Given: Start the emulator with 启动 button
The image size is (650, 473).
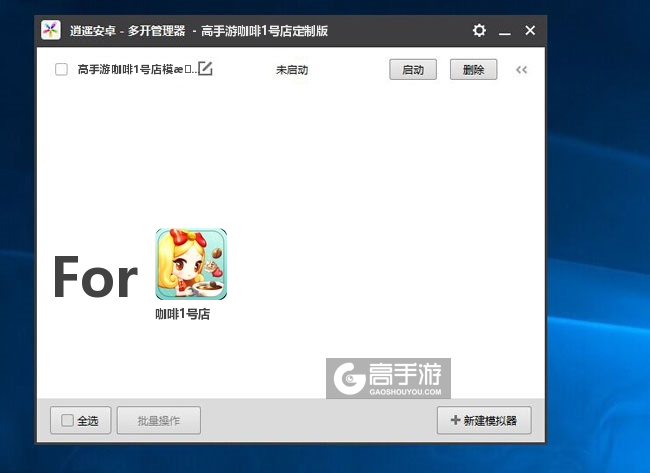Looking at the screenshot, I should pos(413,69).
